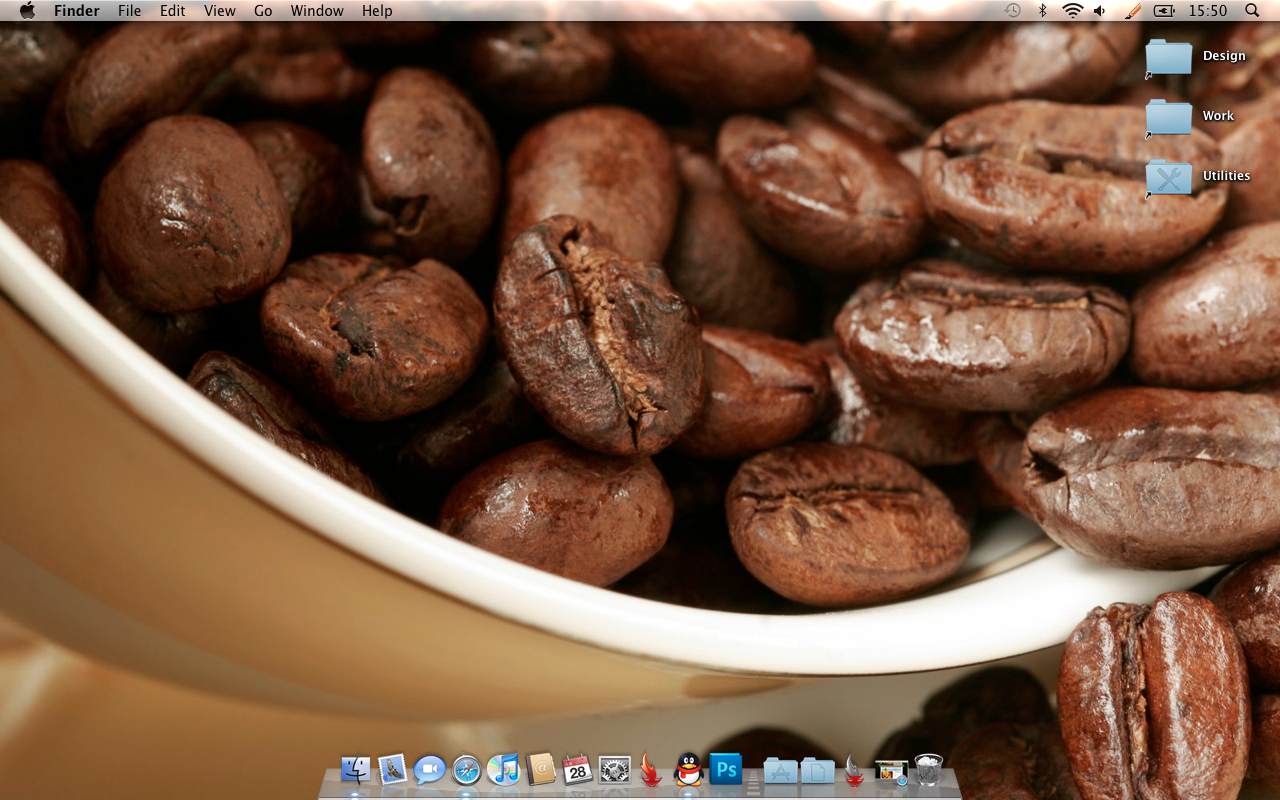Click the red flame arrow Dock icon
Image resolution: width=1280 pixels, height=800 pixels.
651,769
